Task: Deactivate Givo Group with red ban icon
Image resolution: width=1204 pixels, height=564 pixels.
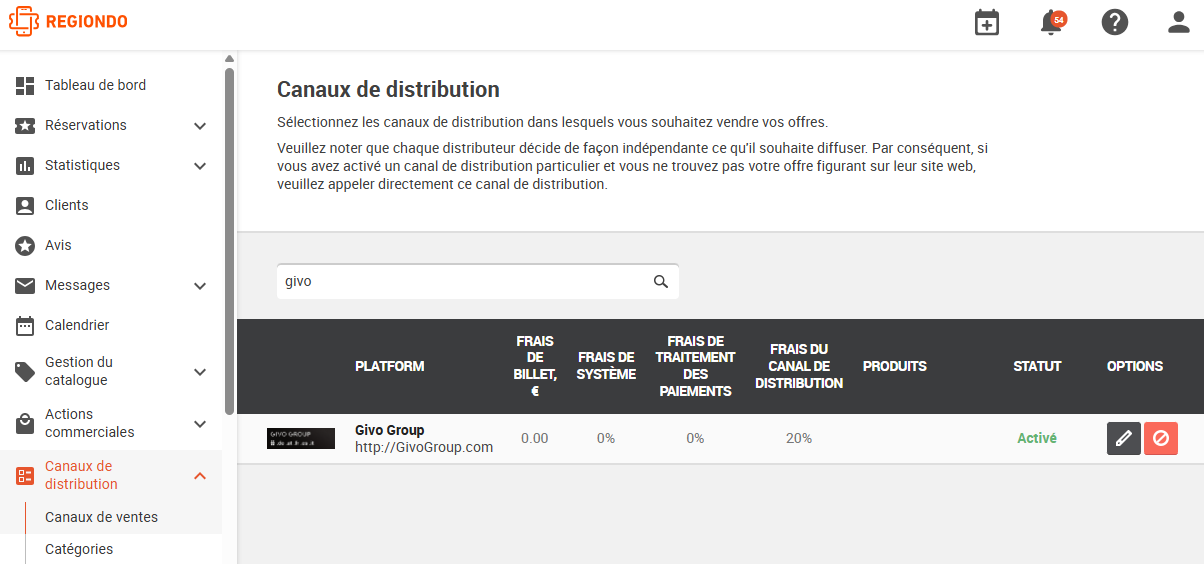Action: tap(1161, 438)
